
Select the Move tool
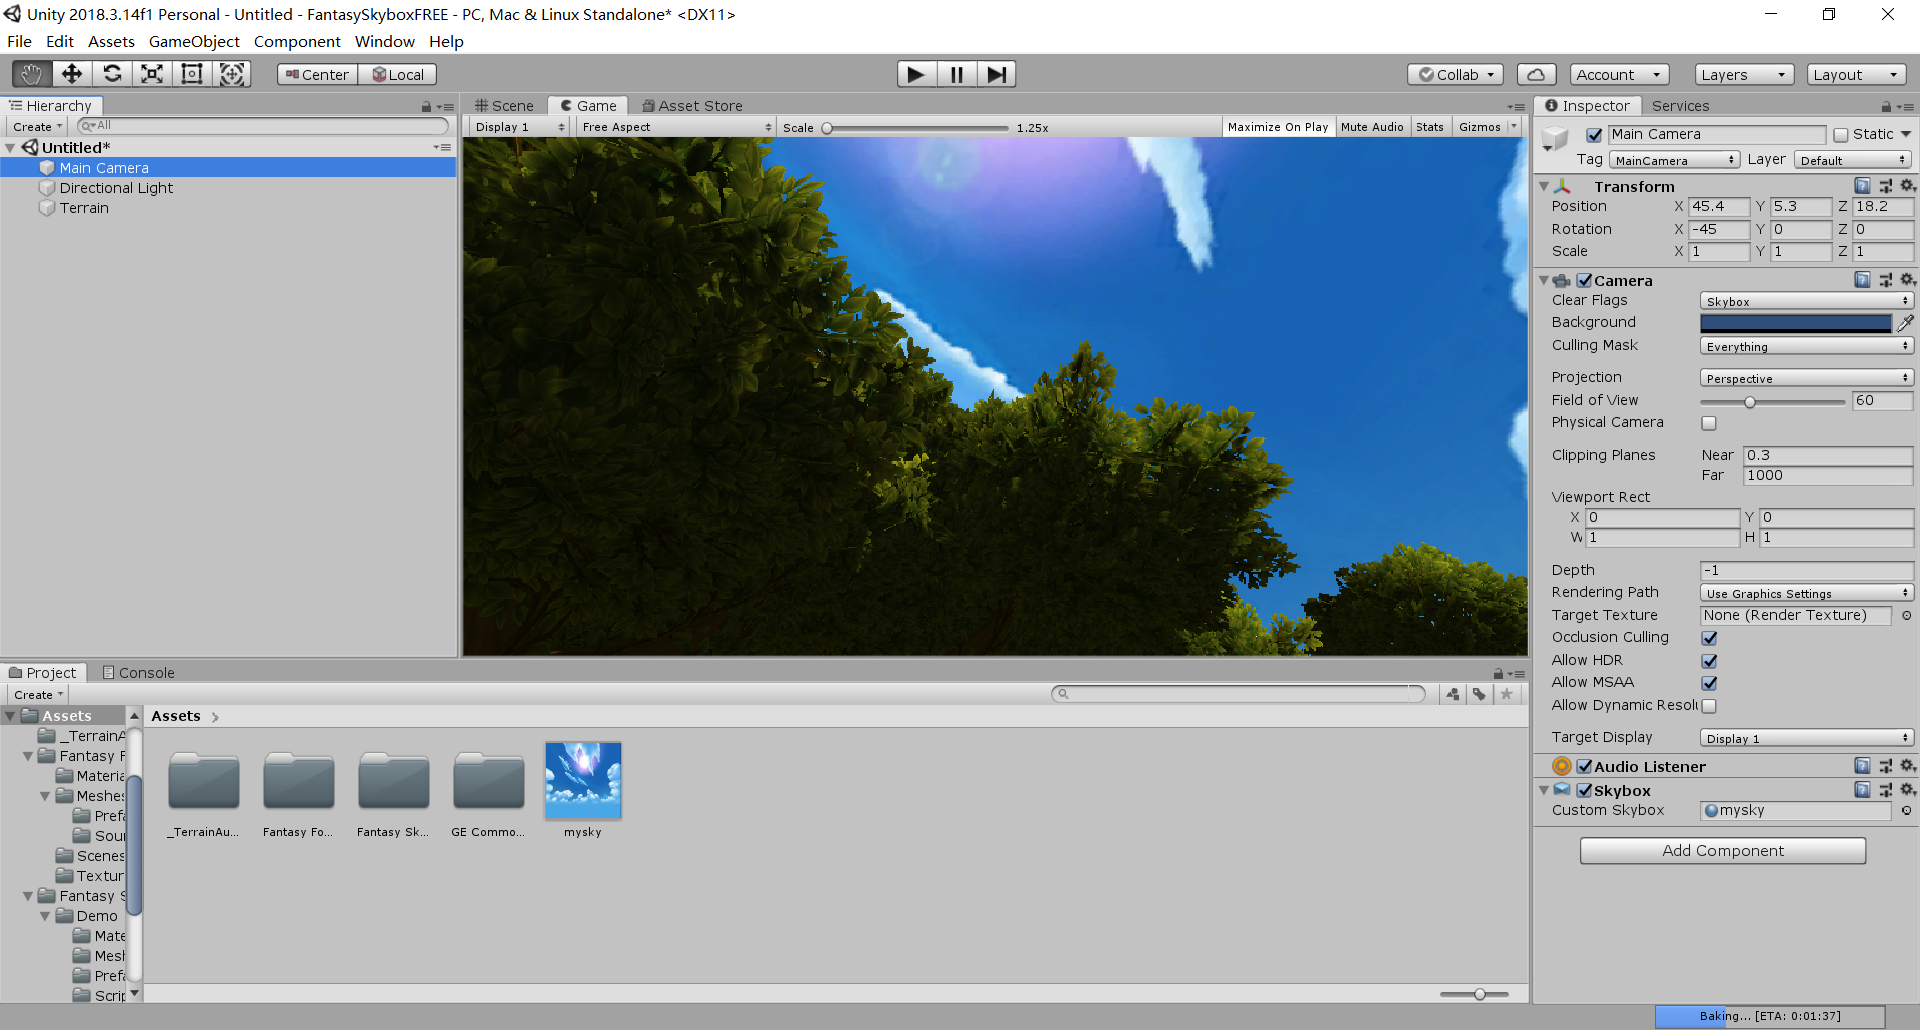click(x=71, y=73)
